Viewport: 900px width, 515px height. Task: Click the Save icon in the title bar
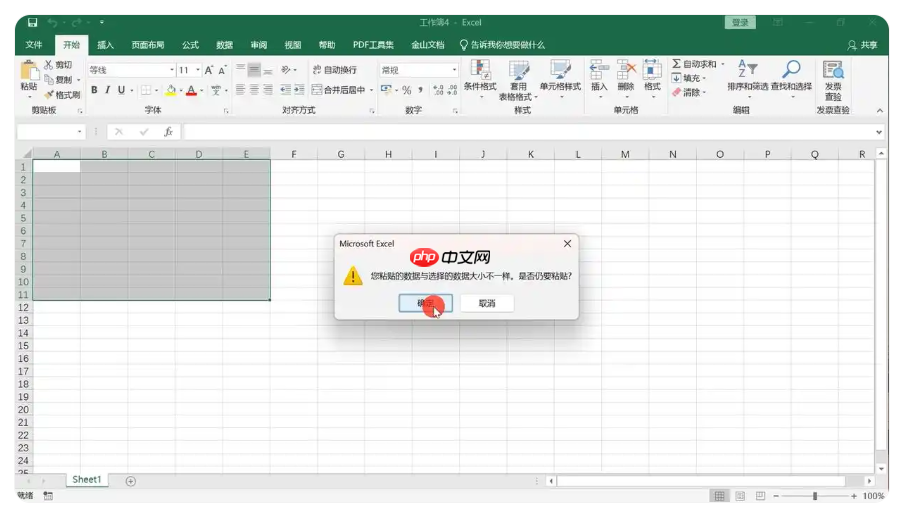click(32, 22)
